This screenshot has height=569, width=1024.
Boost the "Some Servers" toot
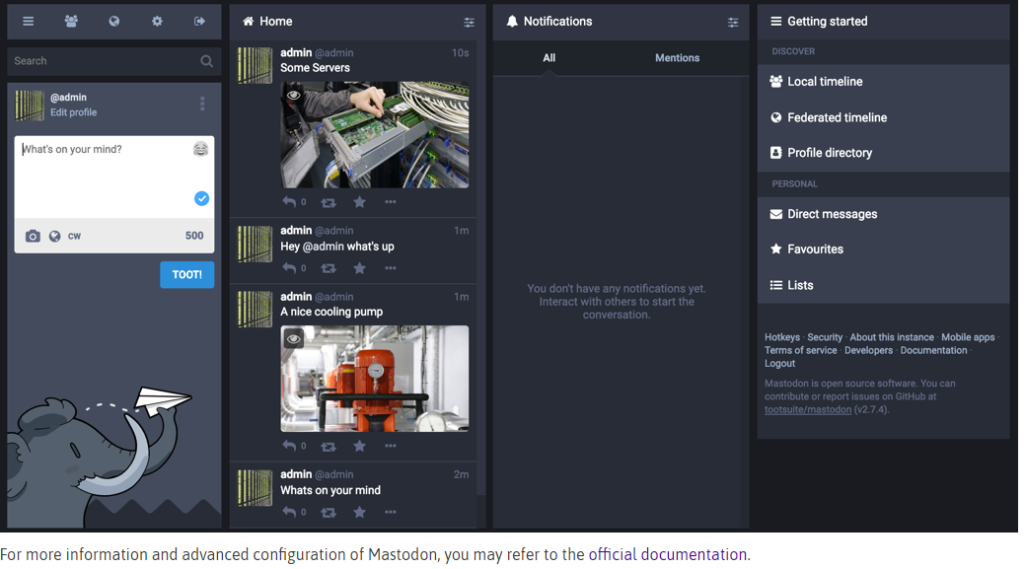[328, 202]
